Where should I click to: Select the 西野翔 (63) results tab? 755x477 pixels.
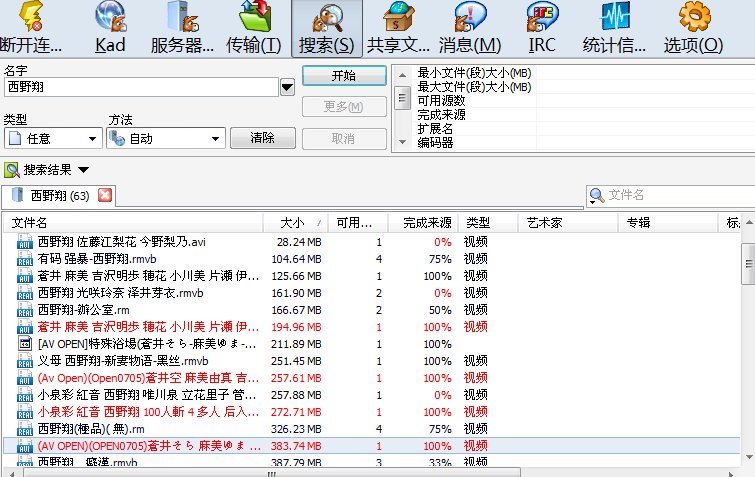(58, 195)
